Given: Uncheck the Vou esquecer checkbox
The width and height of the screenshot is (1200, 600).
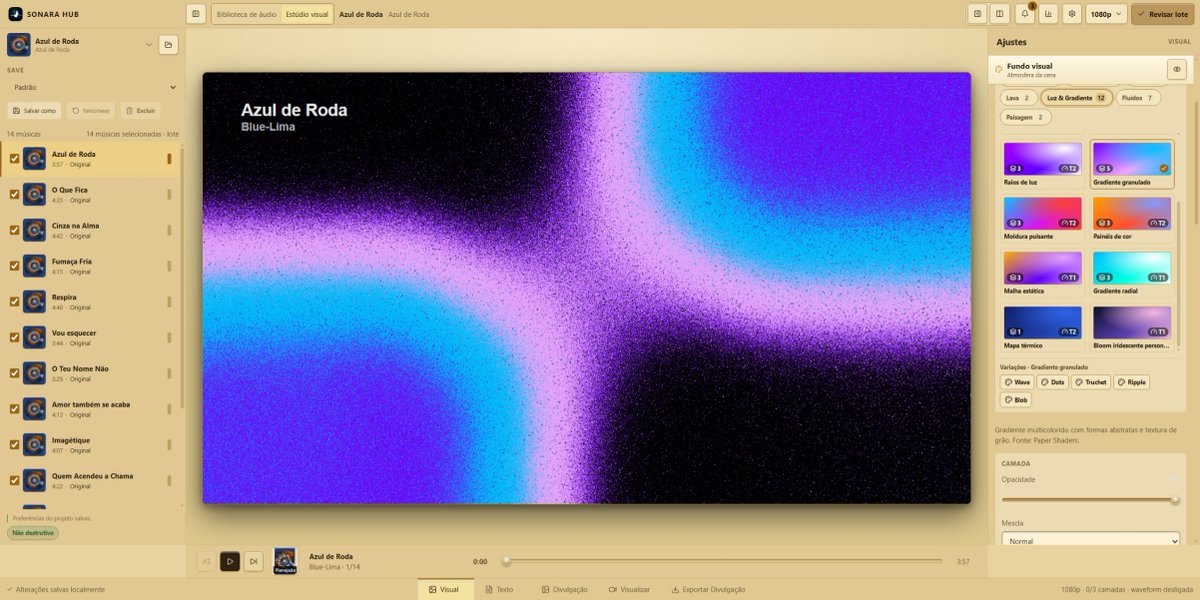Looking at the screenshot, I should click(x=14, y=337).
